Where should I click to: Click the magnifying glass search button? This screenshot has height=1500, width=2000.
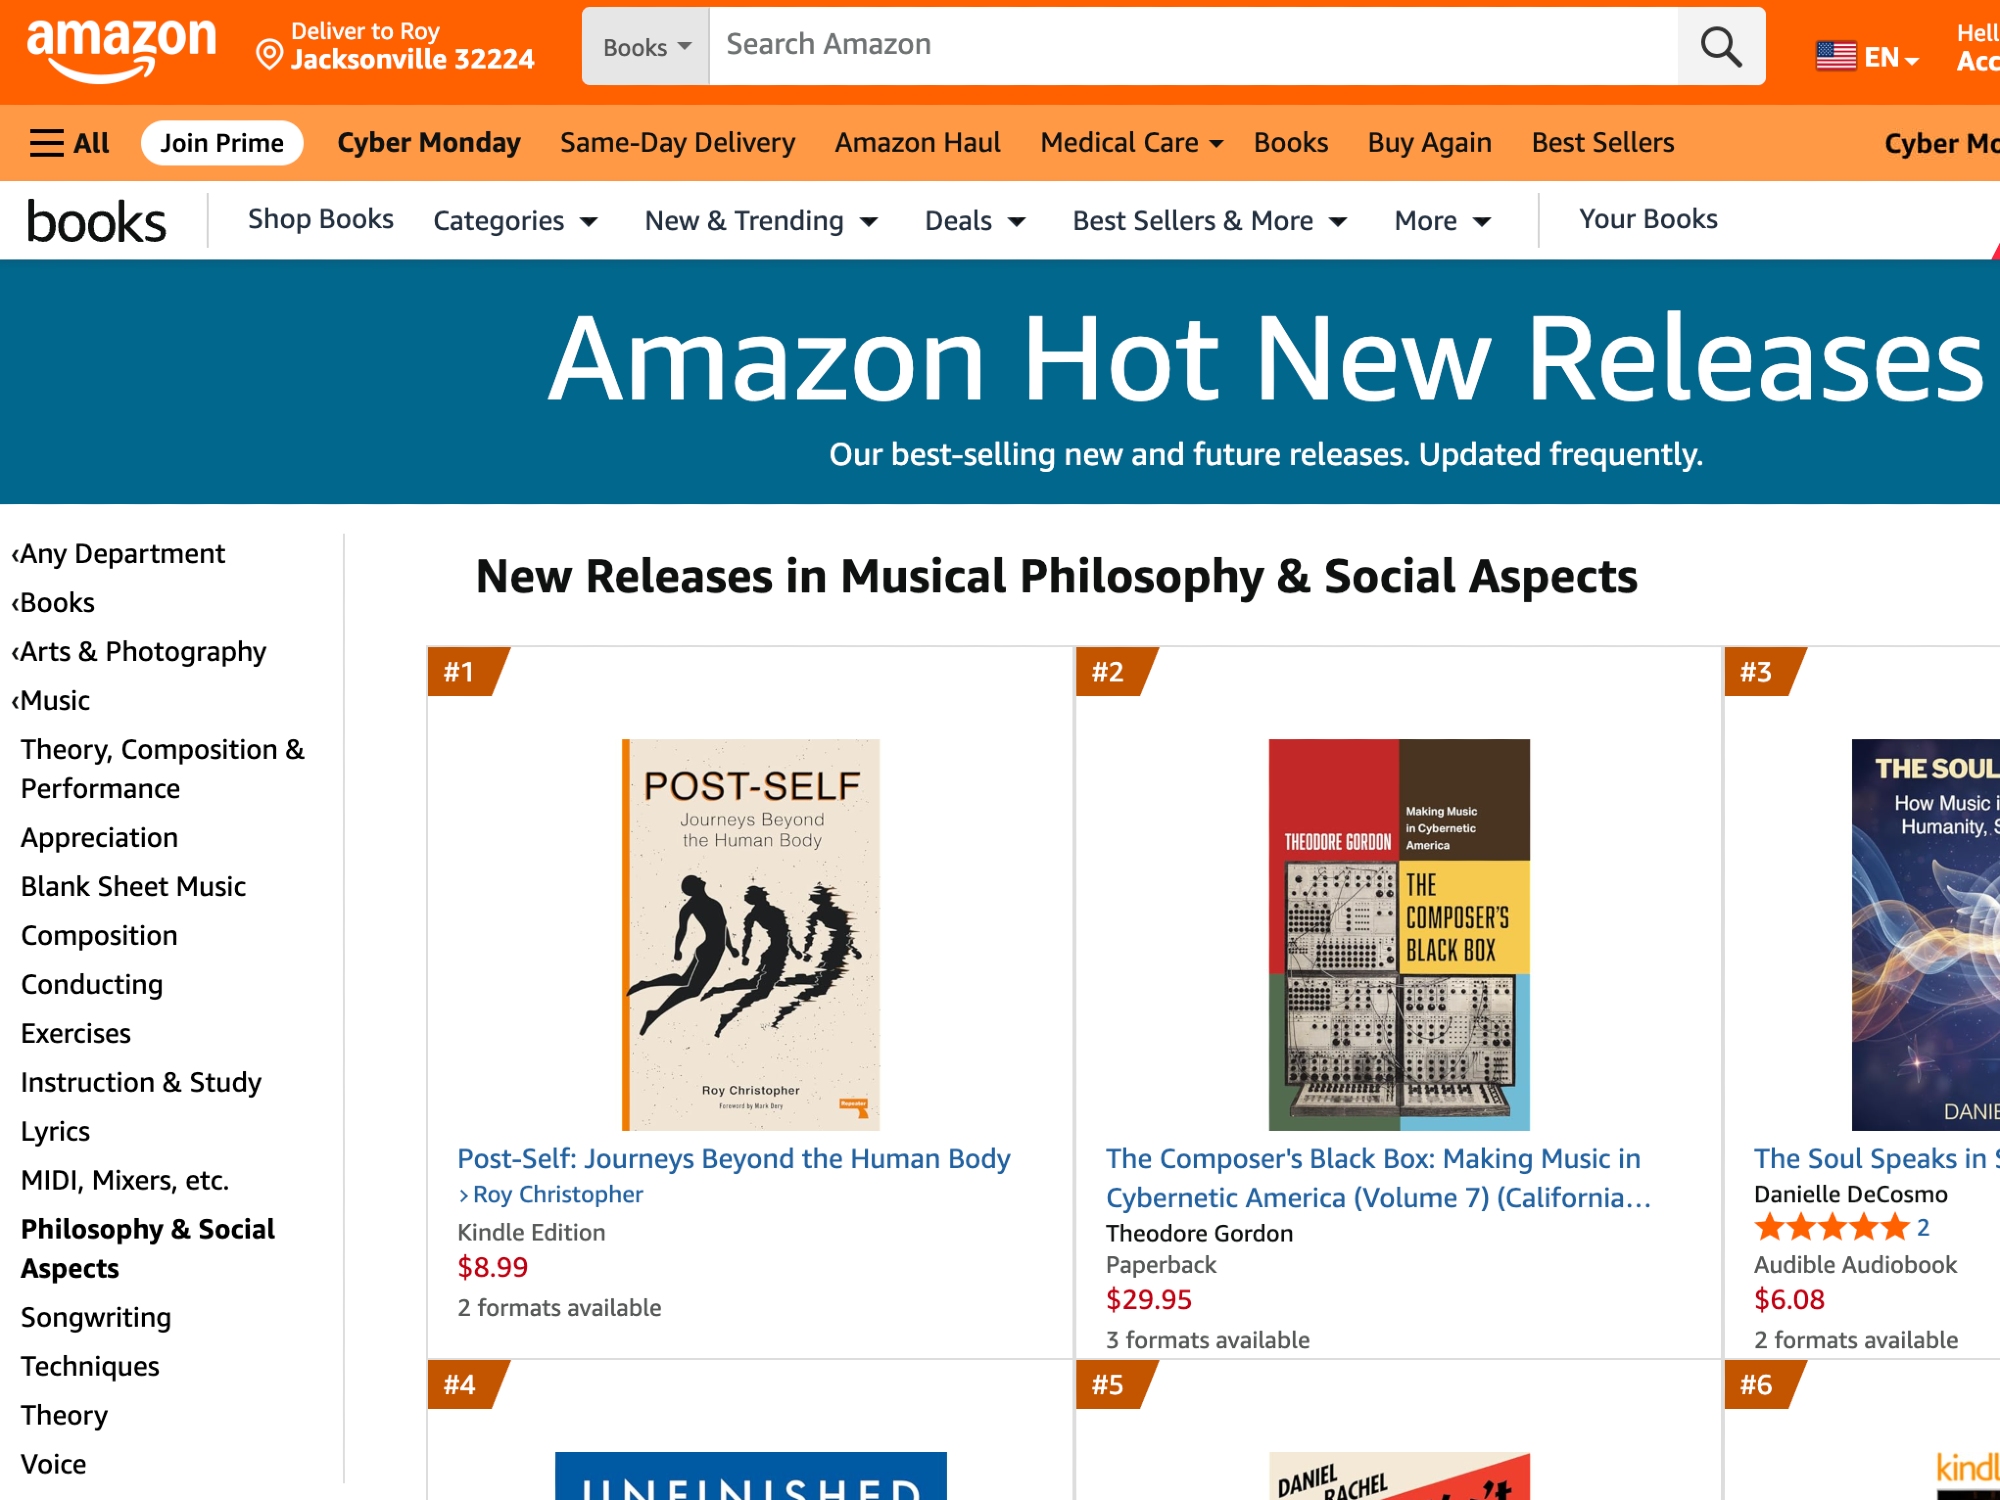1720,46
